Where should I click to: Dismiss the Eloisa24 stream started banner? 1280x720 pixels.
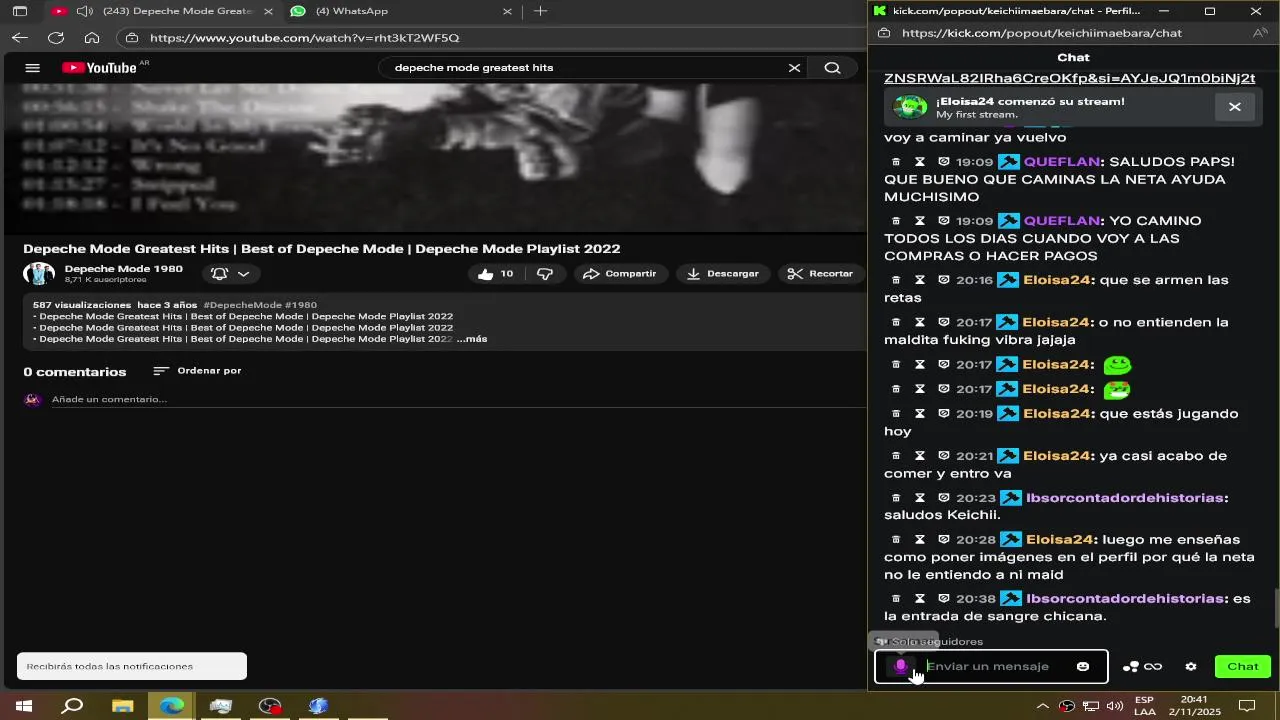point(1235,107)
